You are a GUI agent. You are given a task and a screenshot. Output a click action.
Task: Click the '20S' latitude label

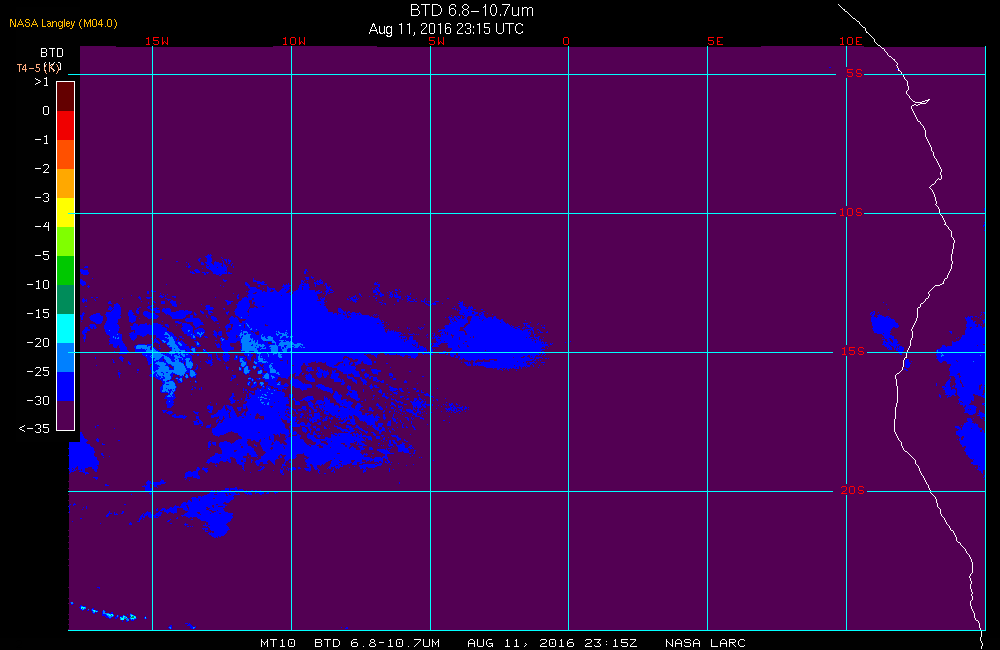point(853,490)
